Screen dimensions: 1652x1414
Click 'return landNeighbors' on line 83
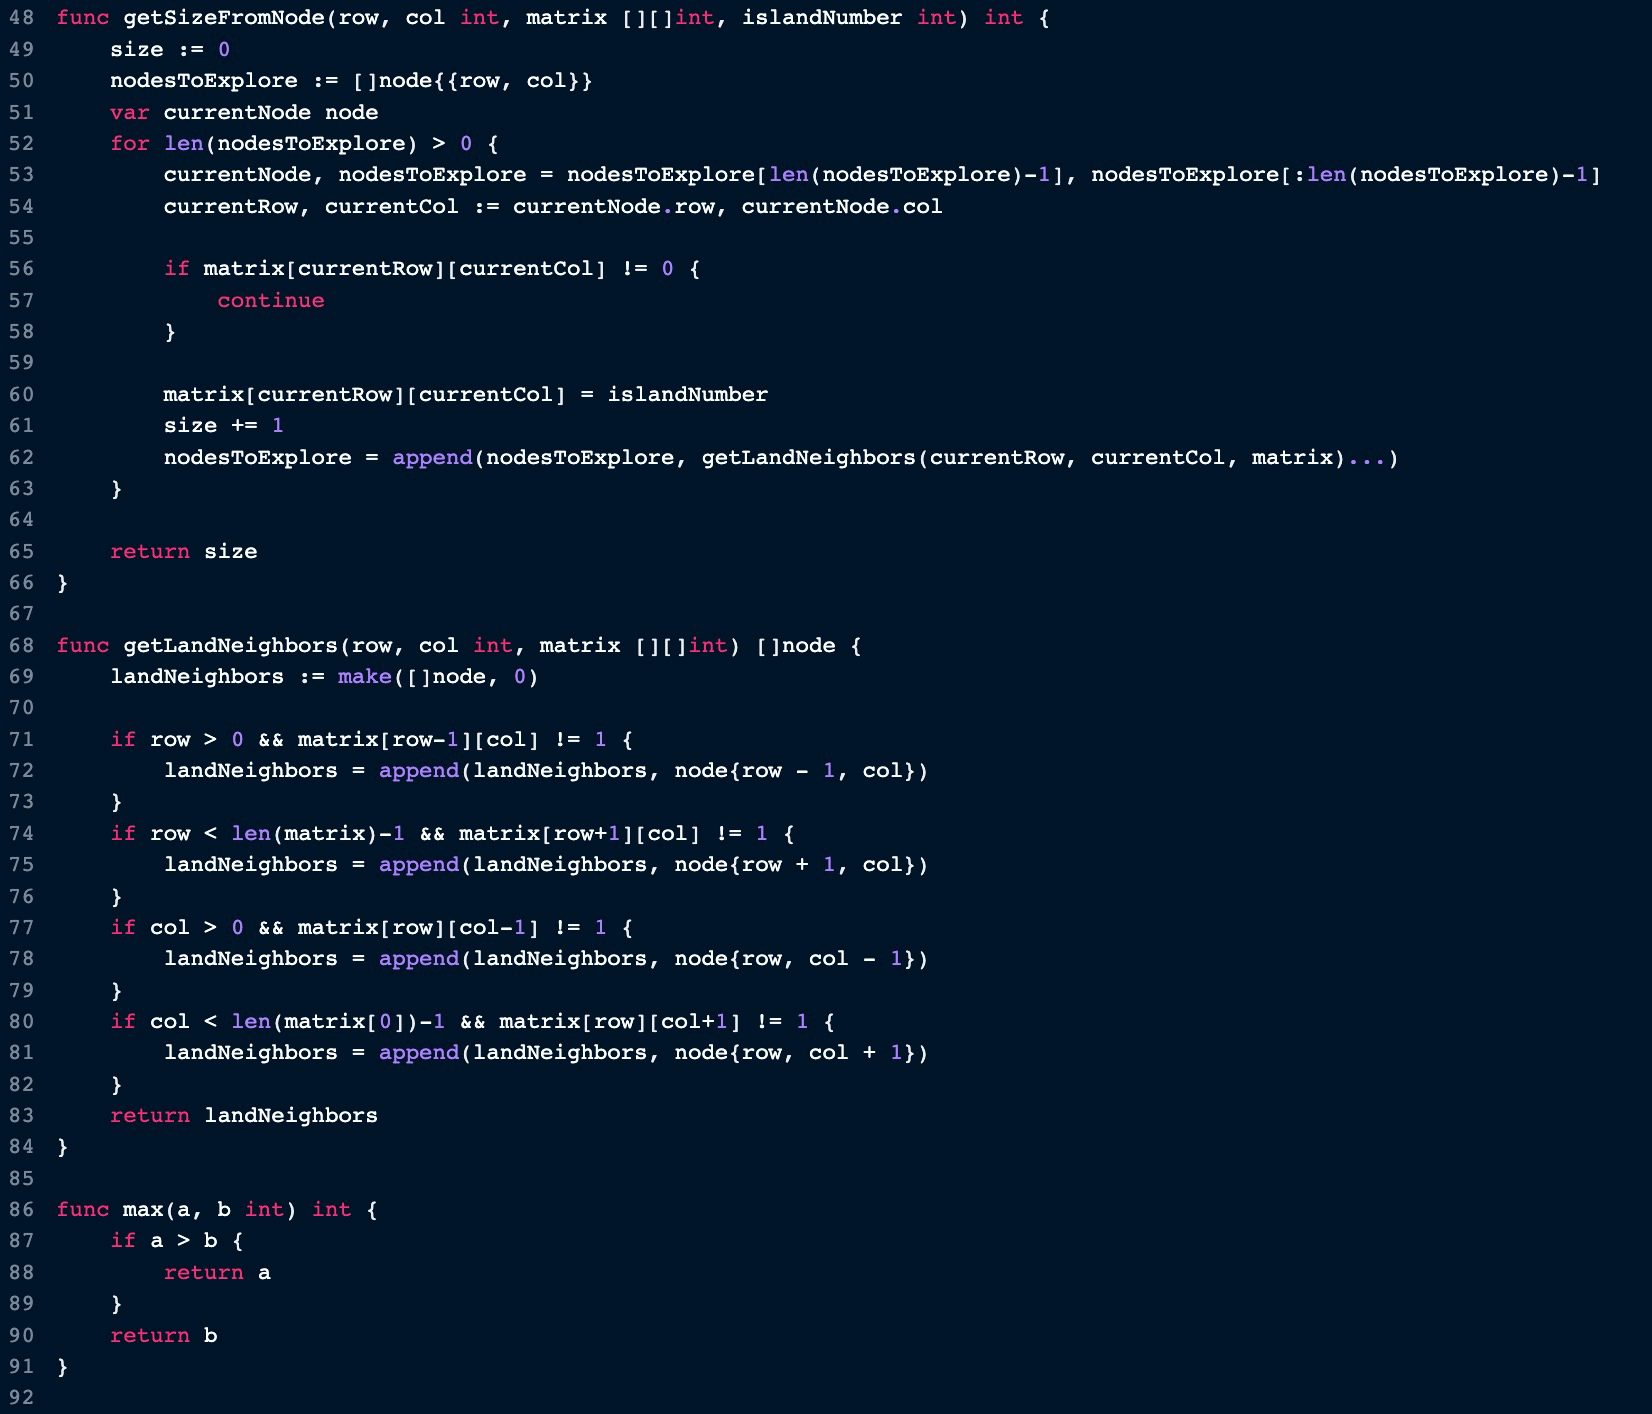tap(243, 1115)
